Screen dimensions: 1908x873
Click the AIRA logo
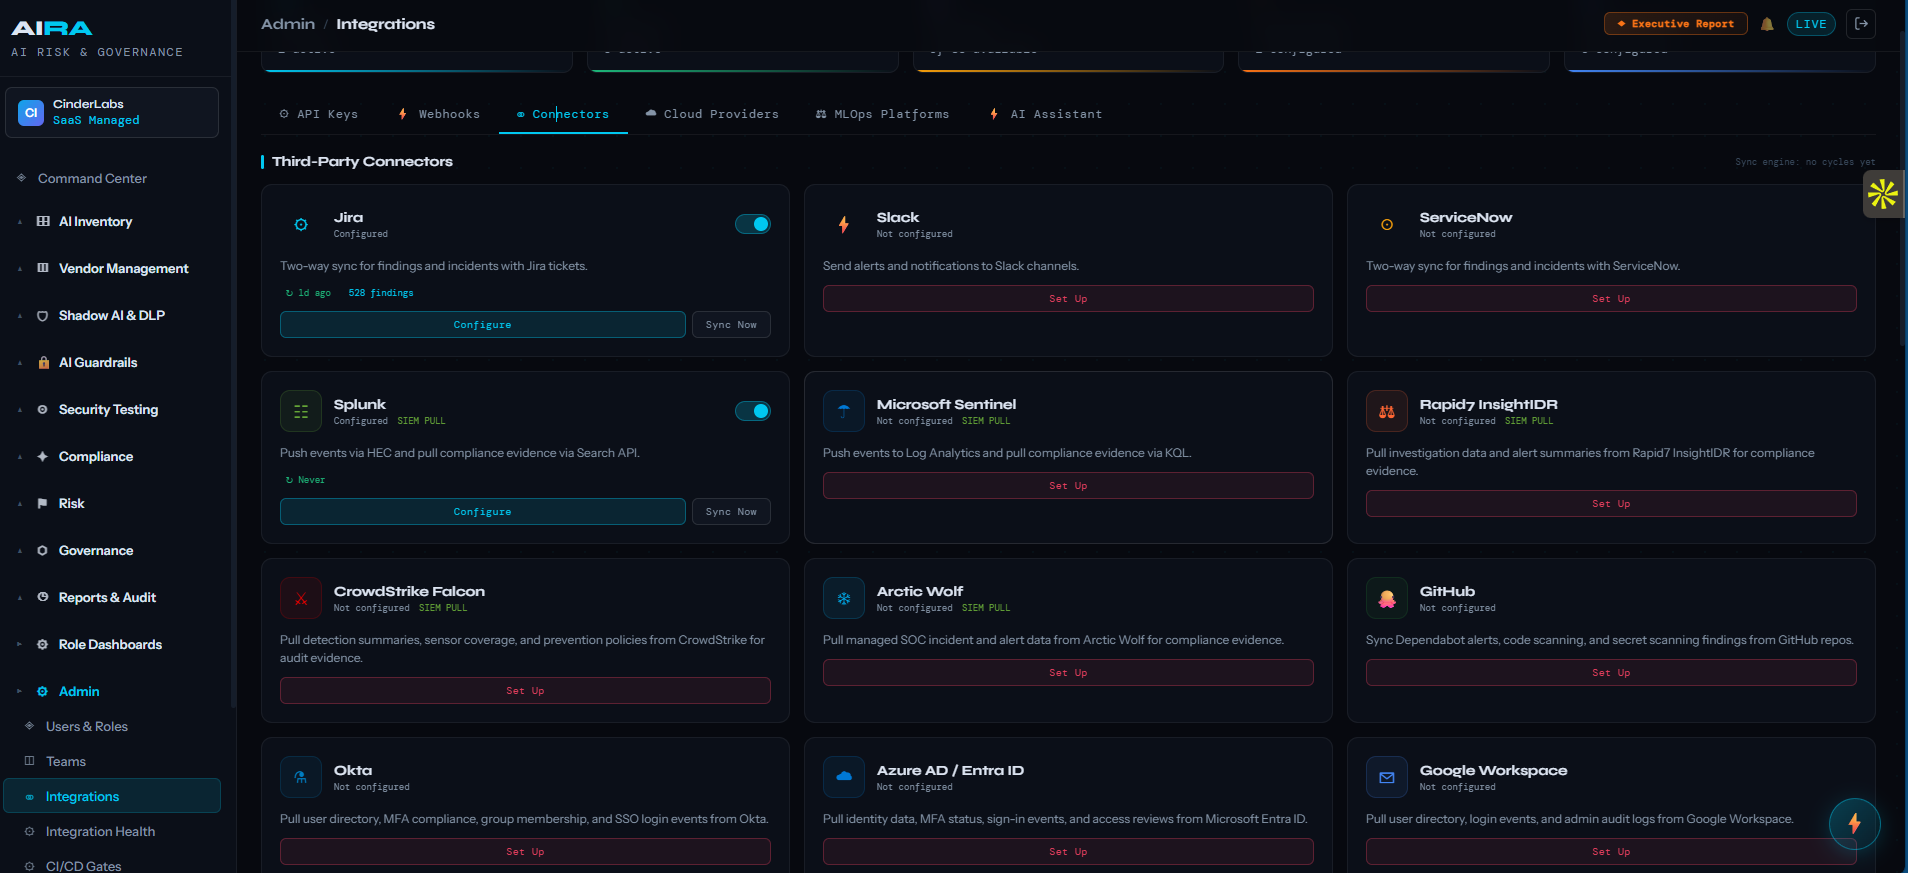coord(52,28)
